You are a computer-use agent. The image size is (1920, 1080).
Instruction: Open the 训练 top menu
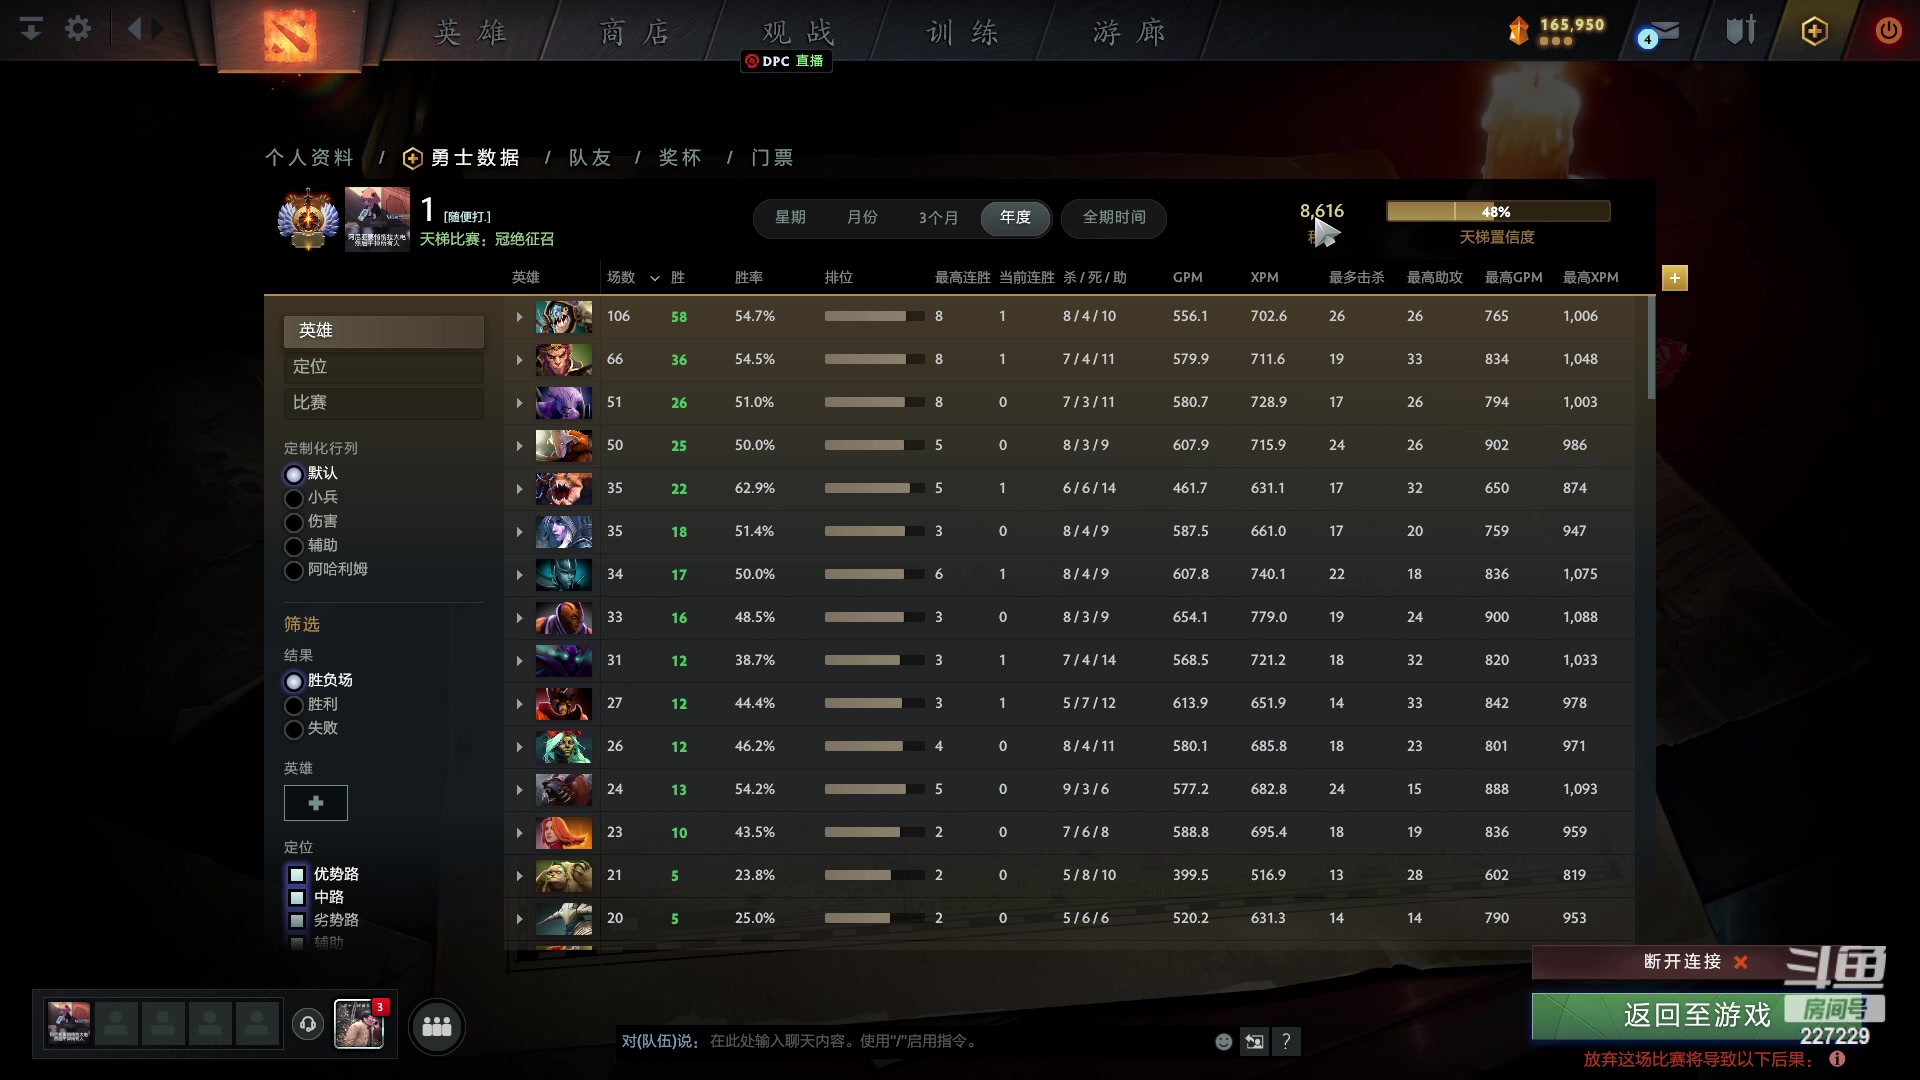click(x=962, y=33)
